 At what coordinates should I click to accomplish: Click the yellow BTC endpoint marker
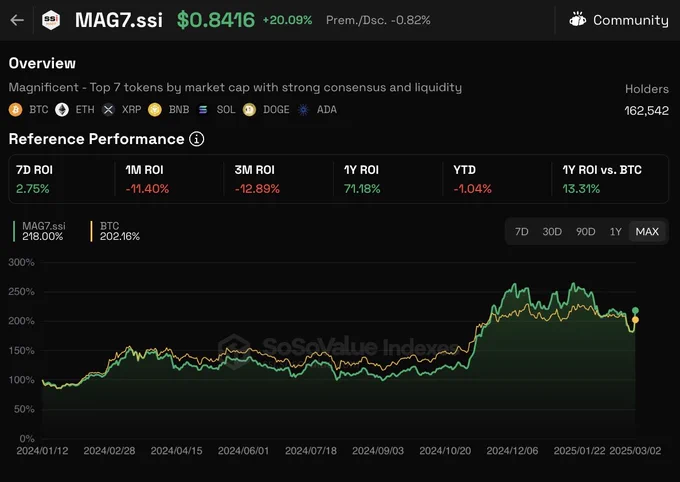[635, 320]
